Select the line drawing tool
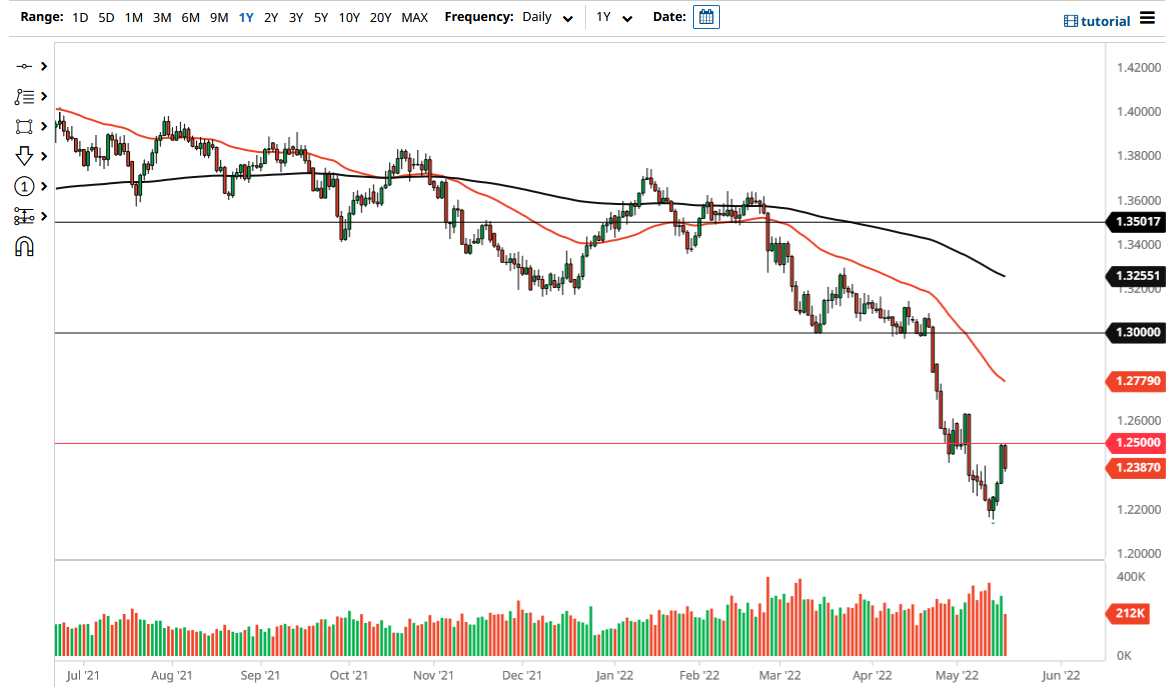 pos(24,67)
